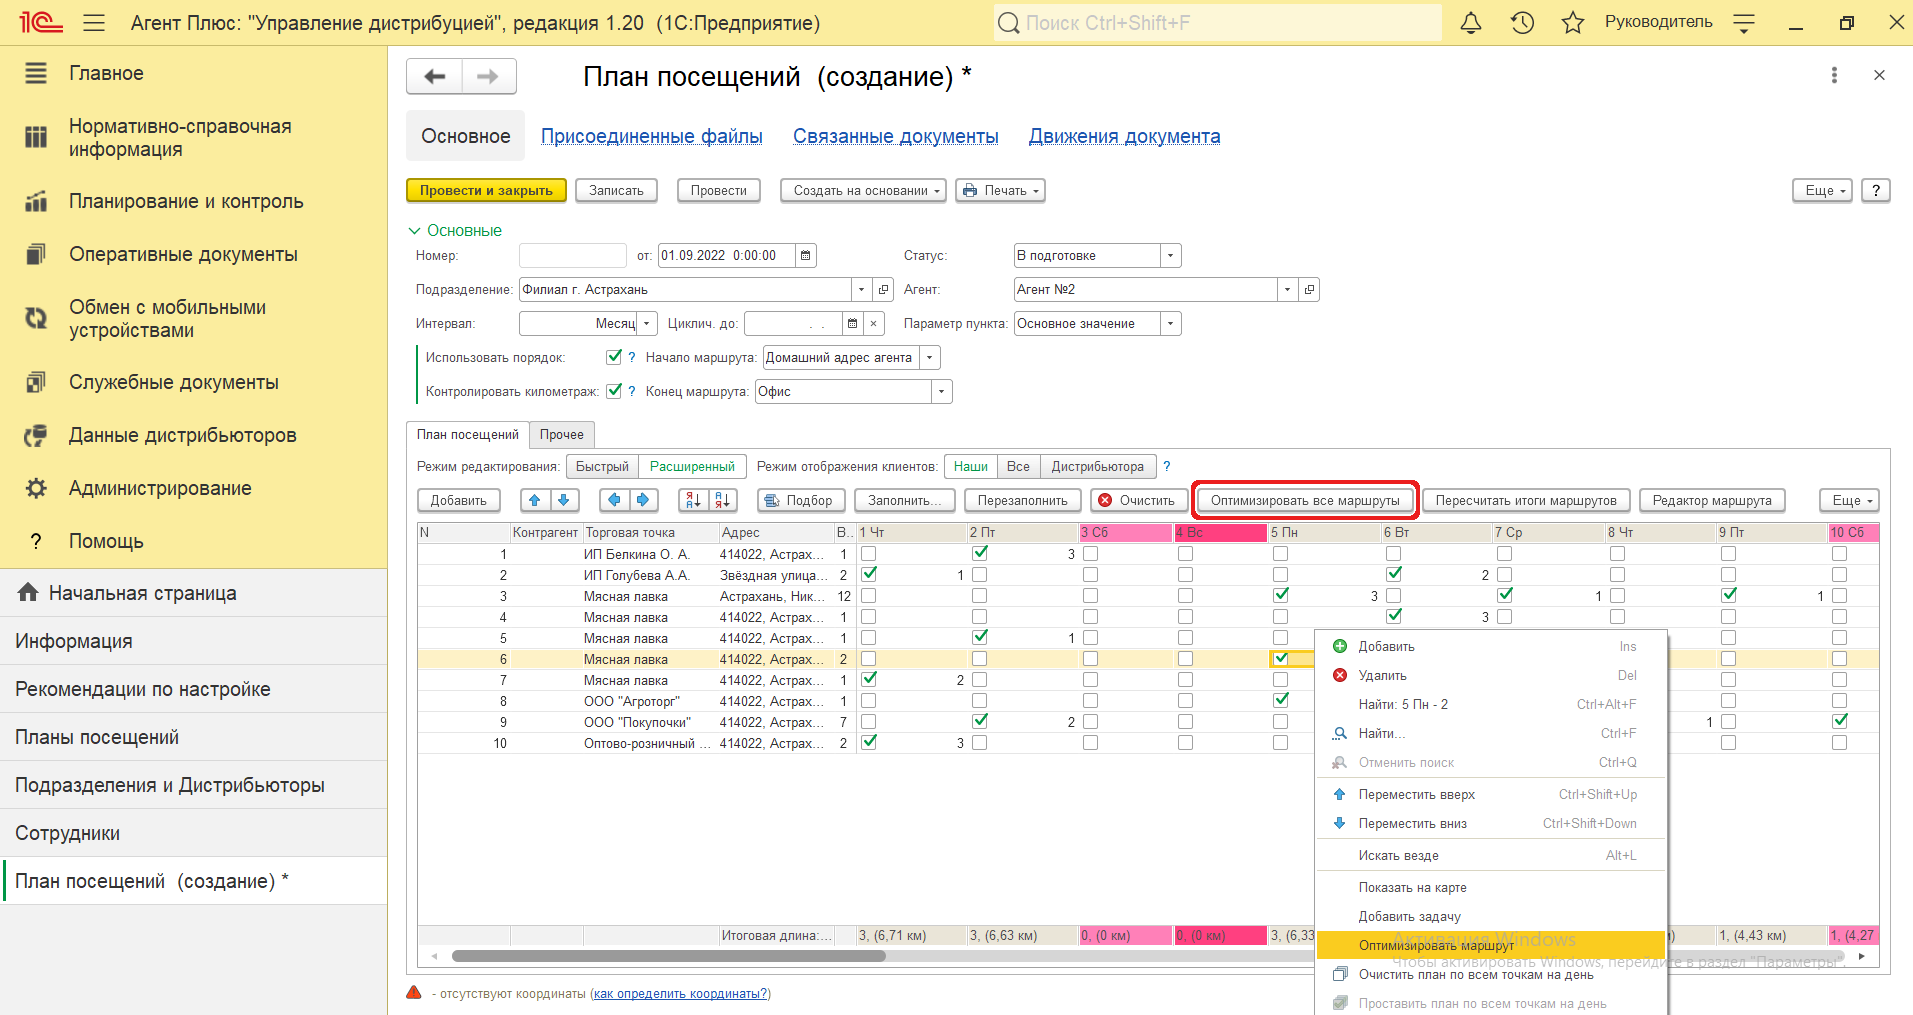This screenshot has width=1913, height=1015.
Task: Choose Добавить задачу in context menu
Action: point(1491,916)
